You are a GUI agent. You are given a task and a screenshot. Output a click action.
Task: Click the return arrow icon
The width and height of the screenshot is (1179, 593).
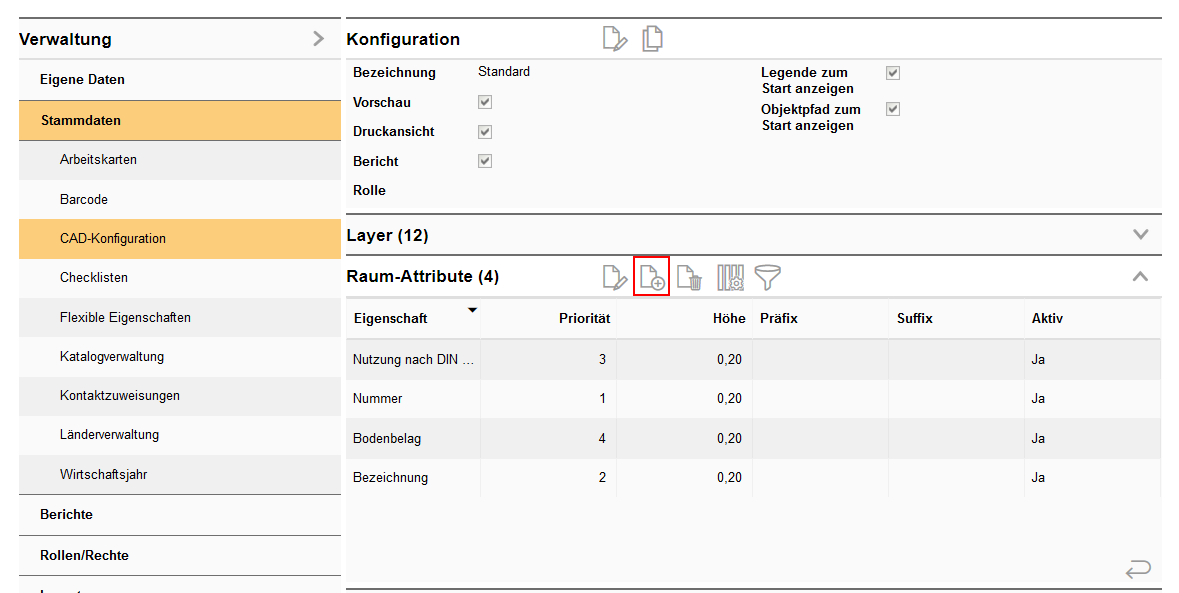click(1137, 569)
